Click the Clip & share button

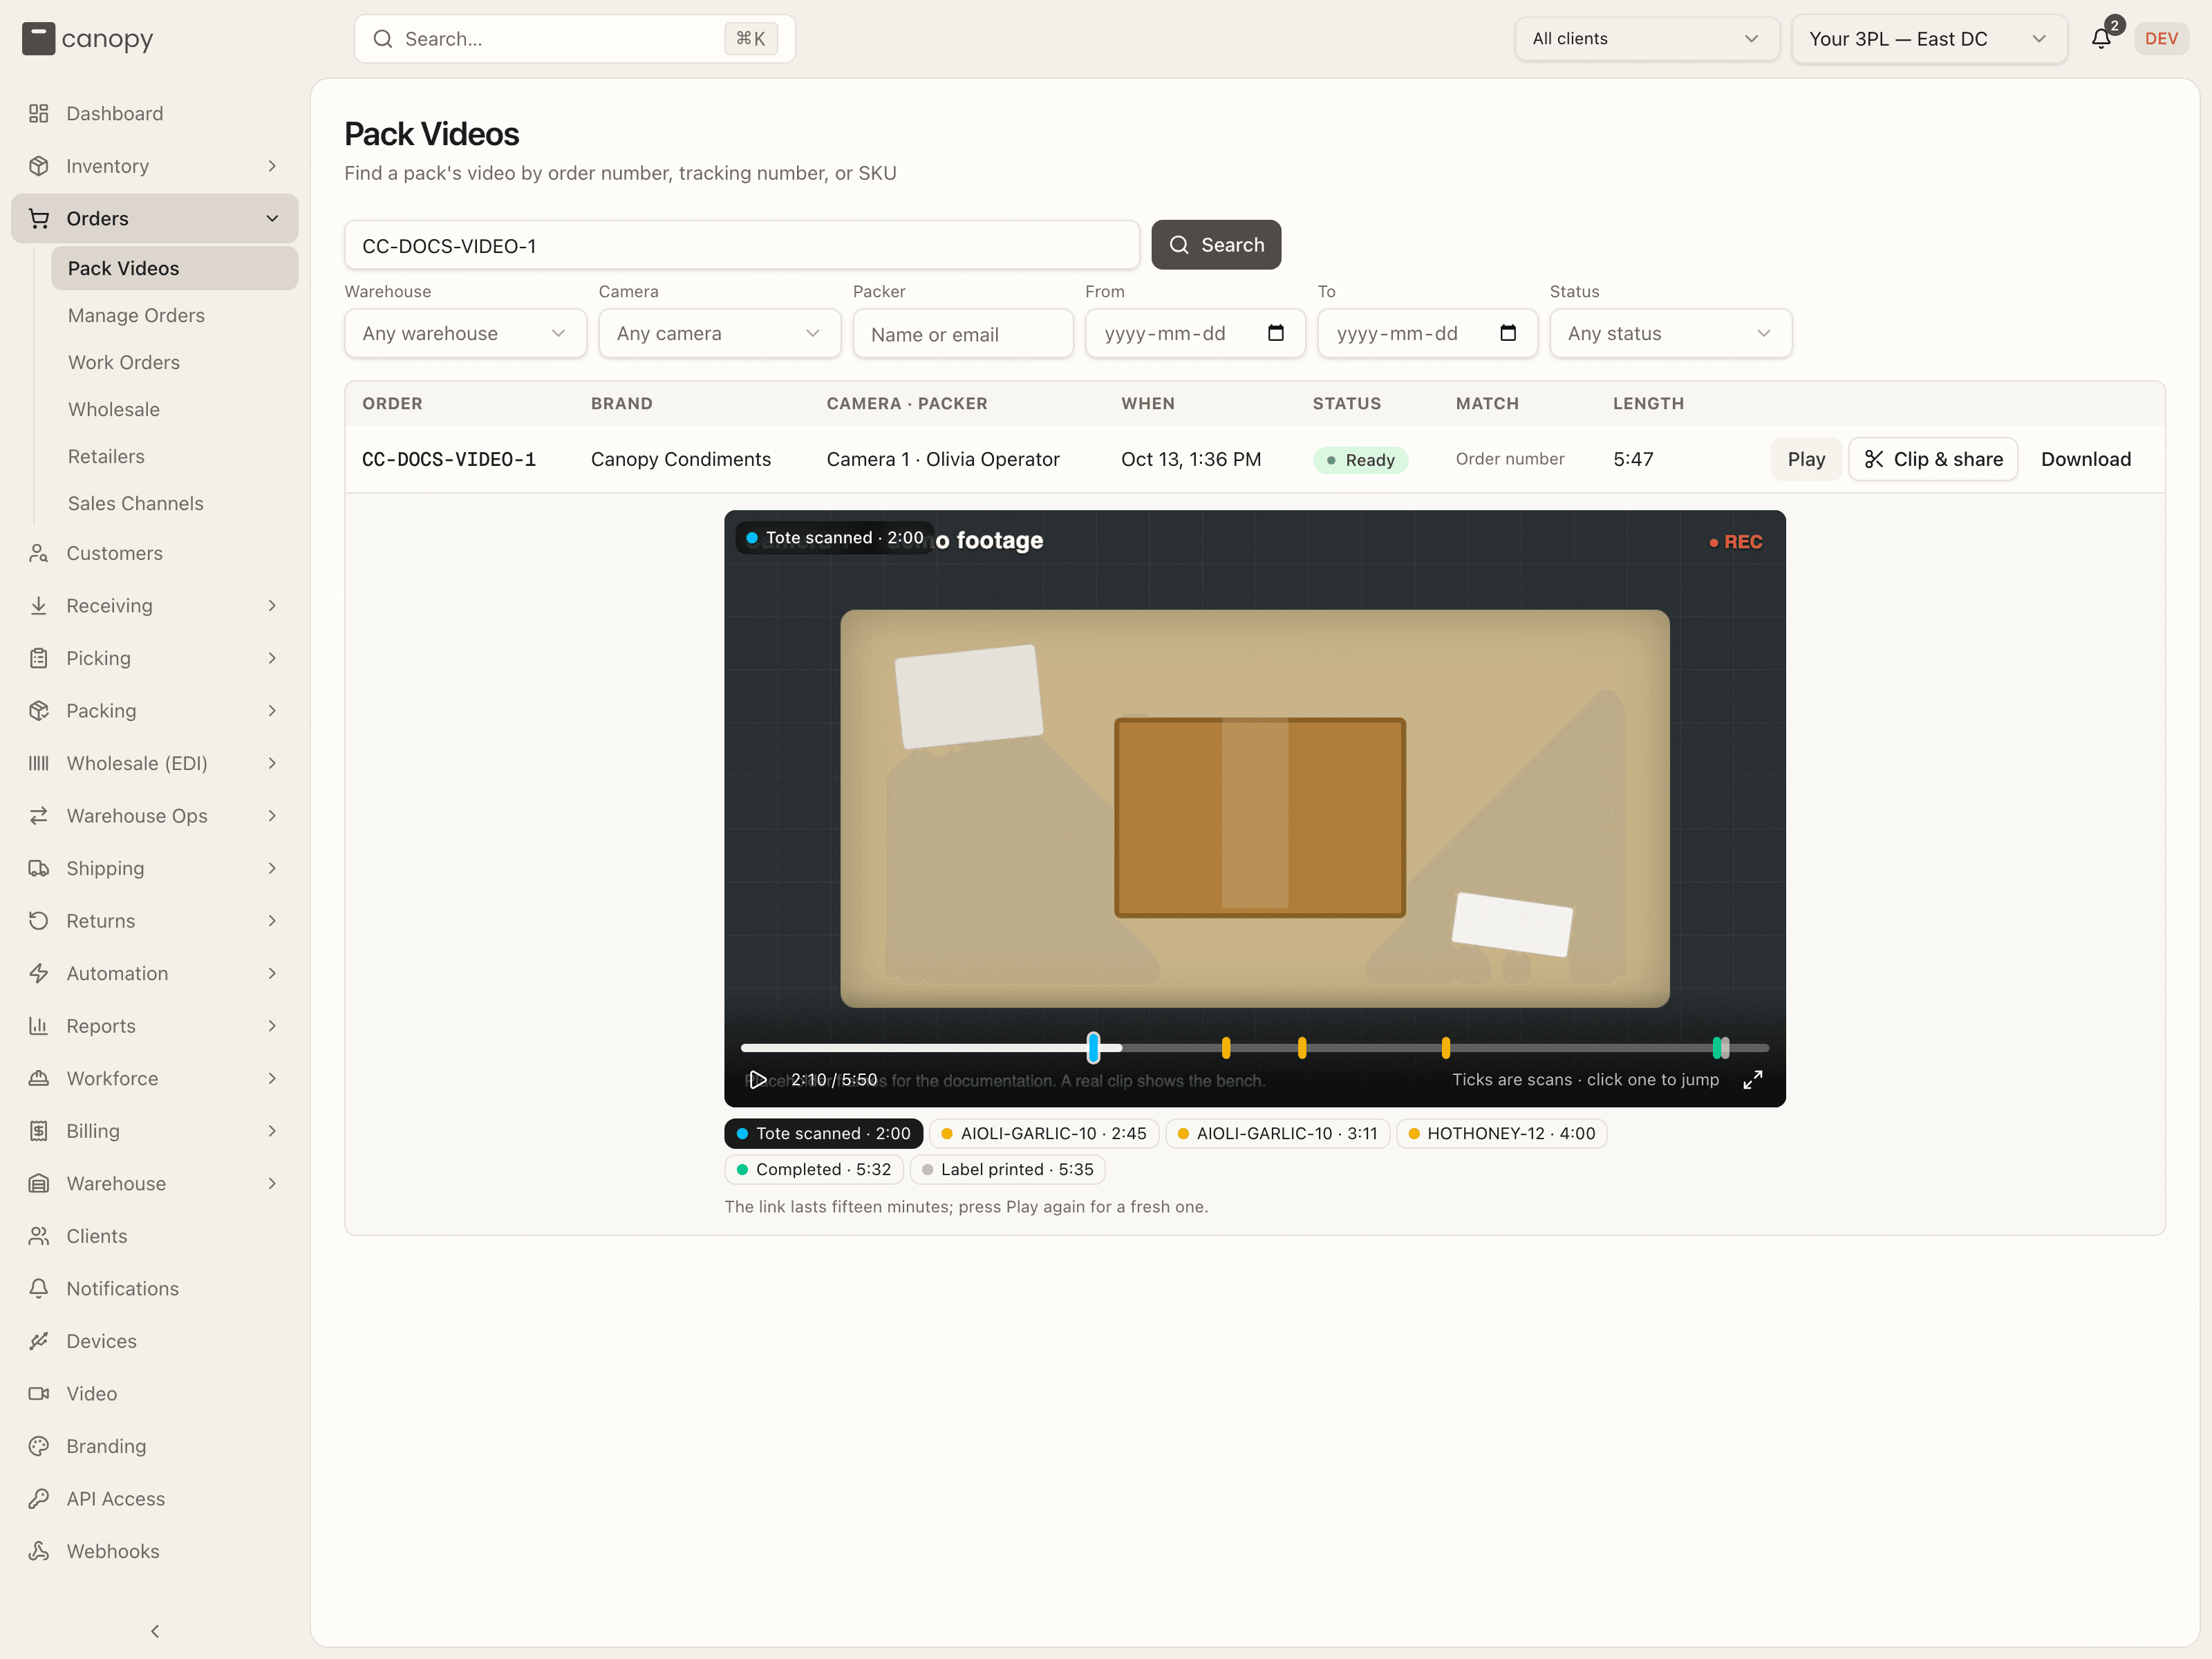point(1932,459)
